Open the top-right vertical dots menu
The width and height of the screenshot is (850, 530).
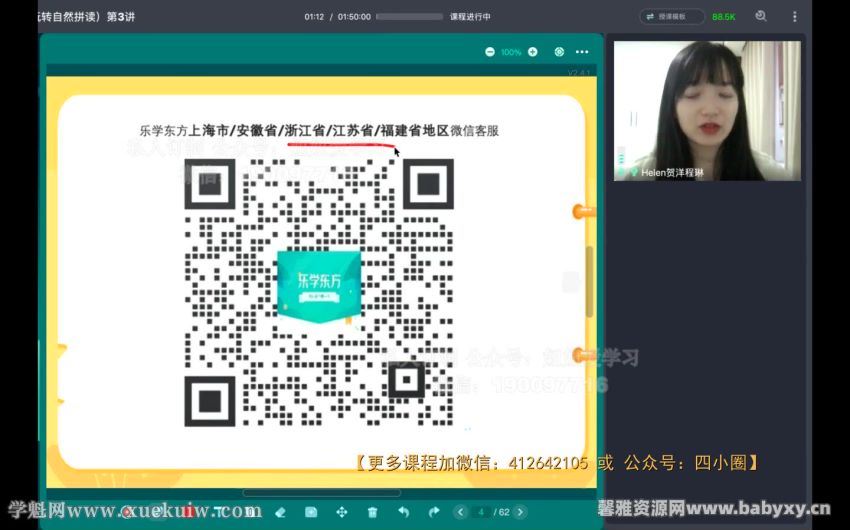(795, 17)
